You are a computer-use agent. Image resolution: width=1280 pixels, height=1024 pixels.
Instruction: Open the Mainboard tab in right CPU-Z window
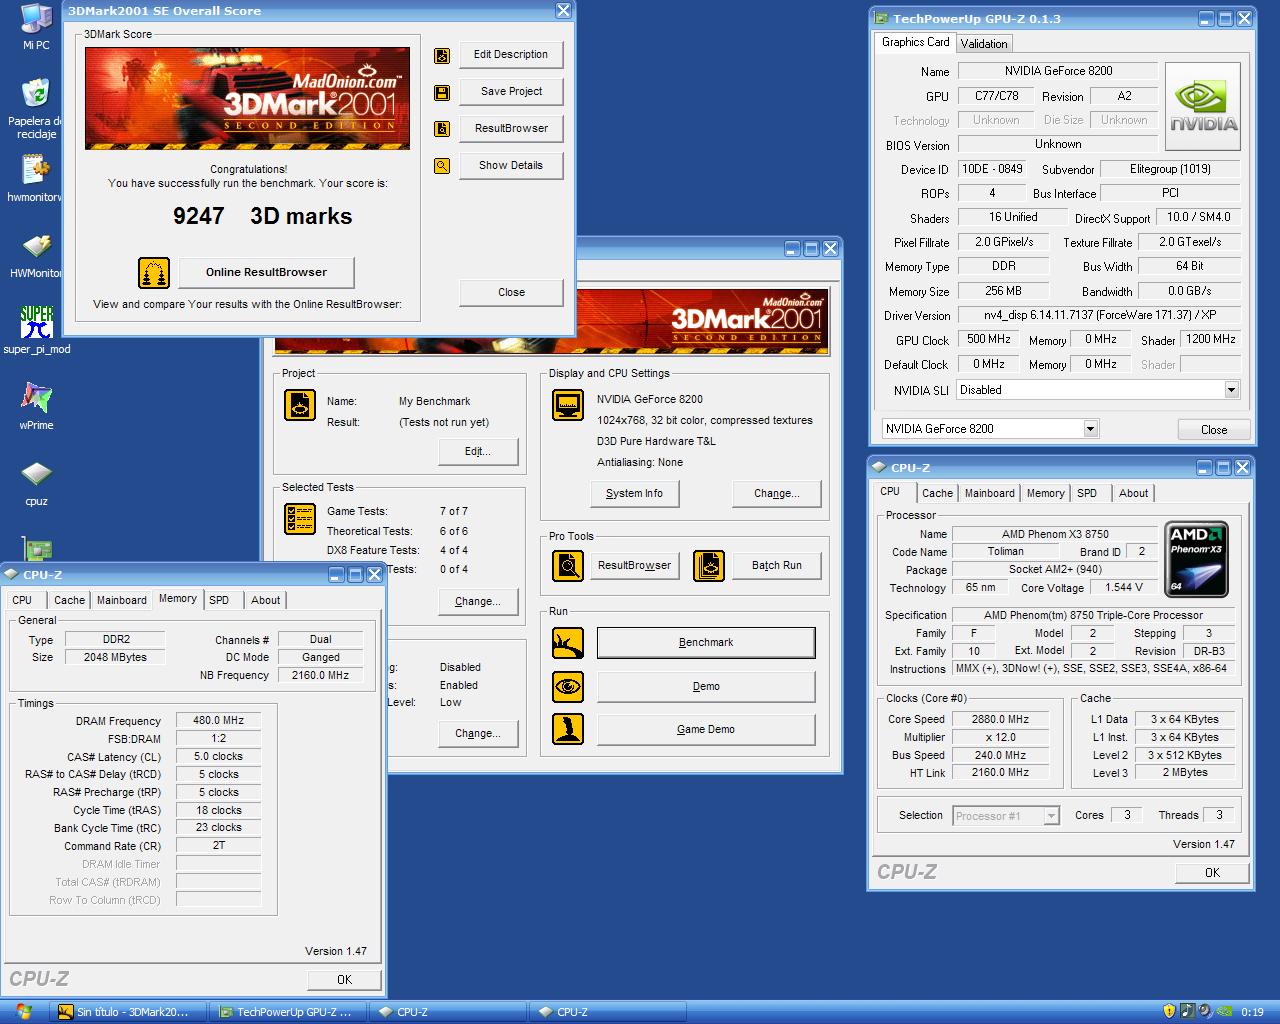point(989,493)
